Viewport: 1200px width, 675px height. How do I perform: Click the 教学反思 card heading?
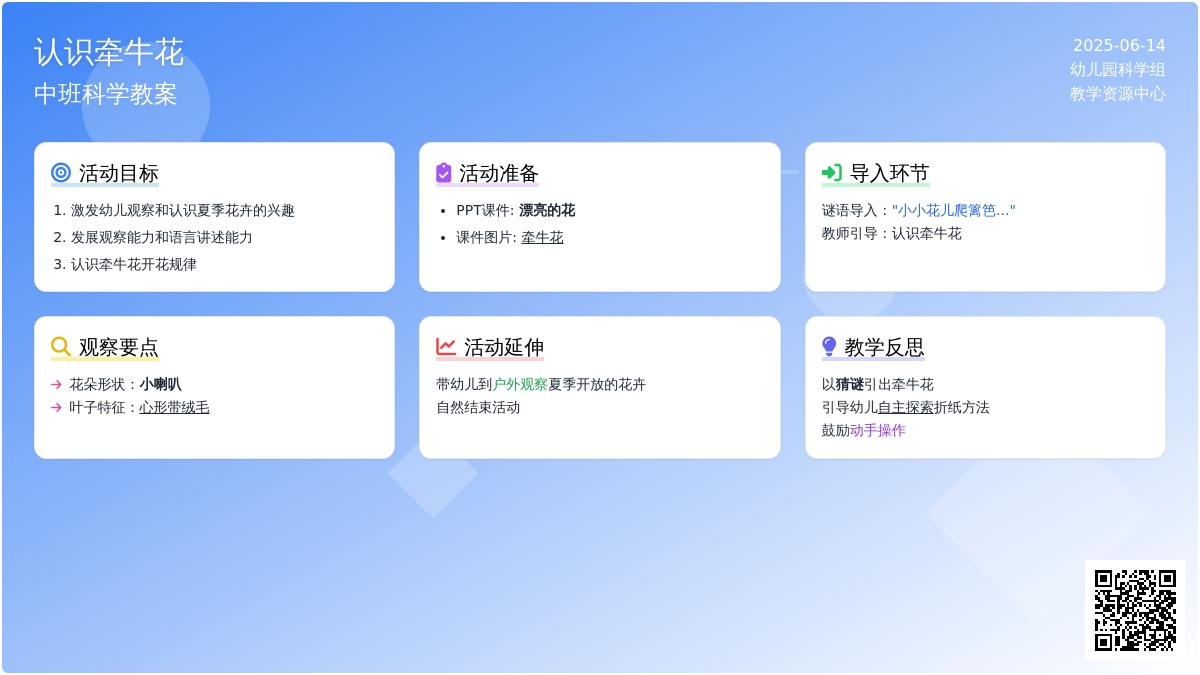click(x=884, y=348)
